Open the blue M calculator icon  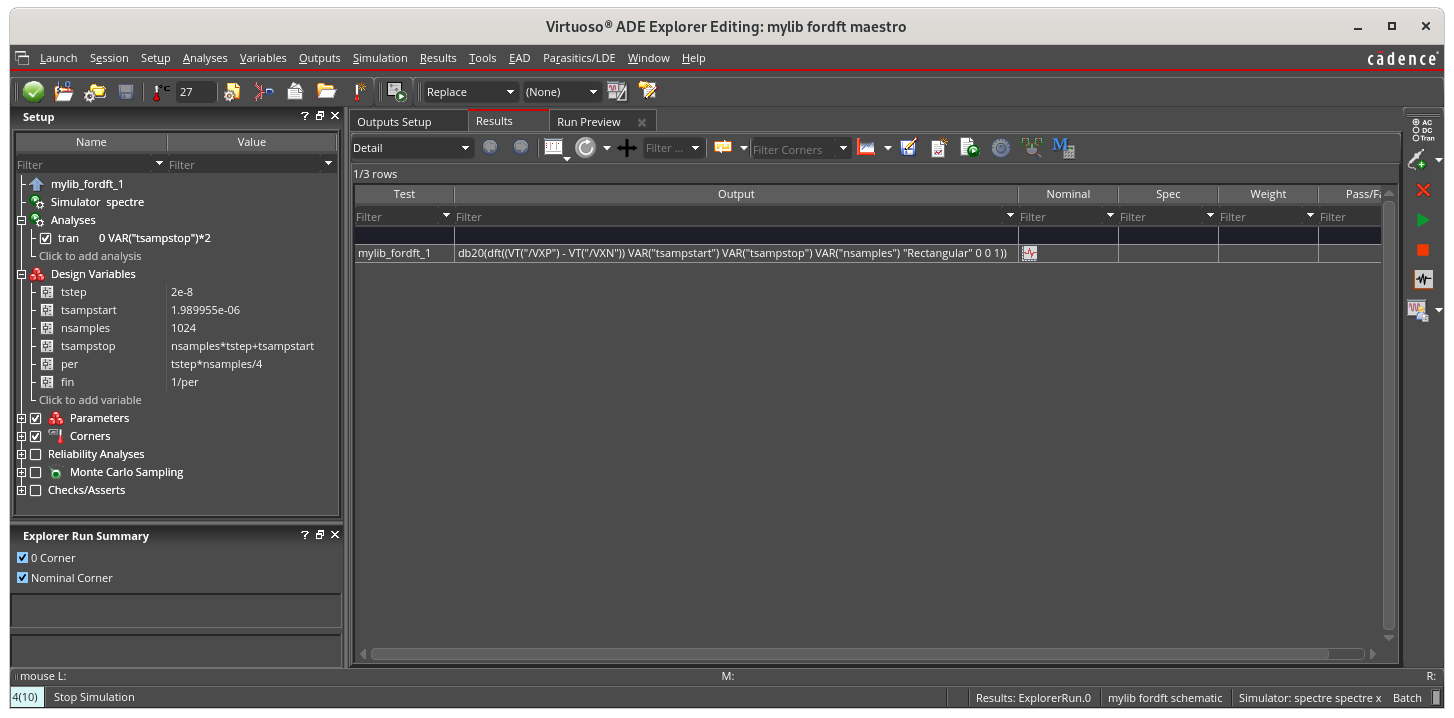(1062, 148)
